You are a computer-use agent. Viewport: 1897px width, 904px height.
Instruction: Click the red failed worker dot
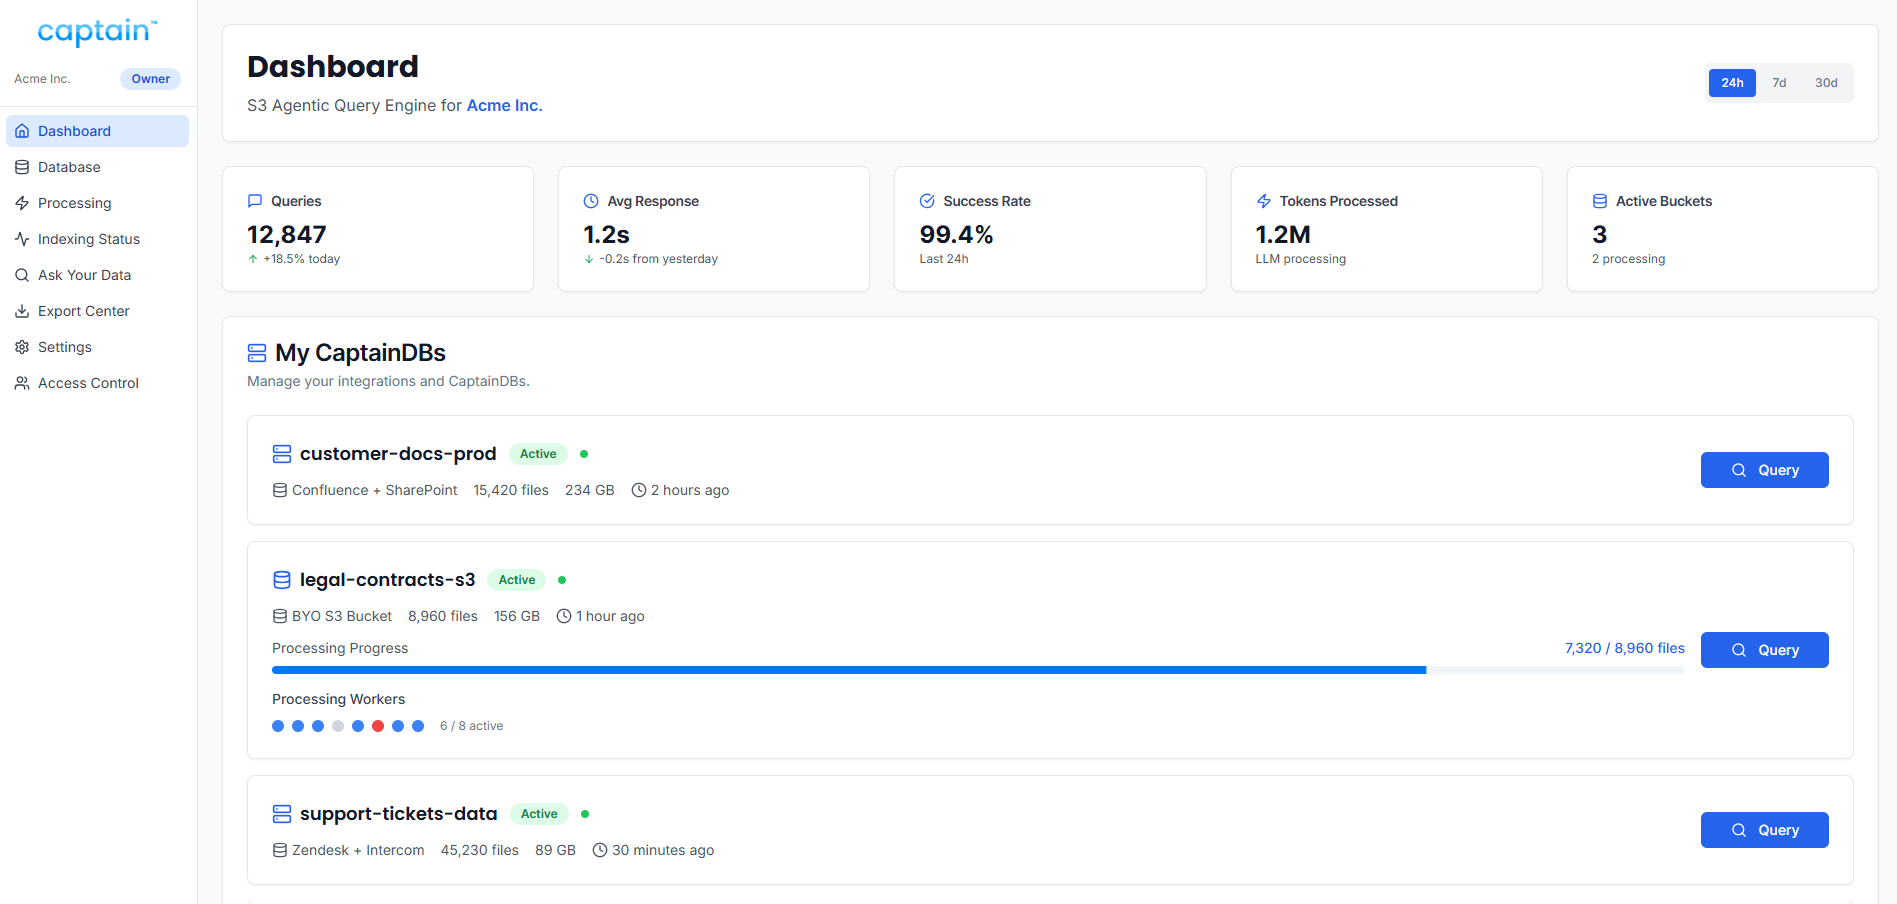coord(378,726)
